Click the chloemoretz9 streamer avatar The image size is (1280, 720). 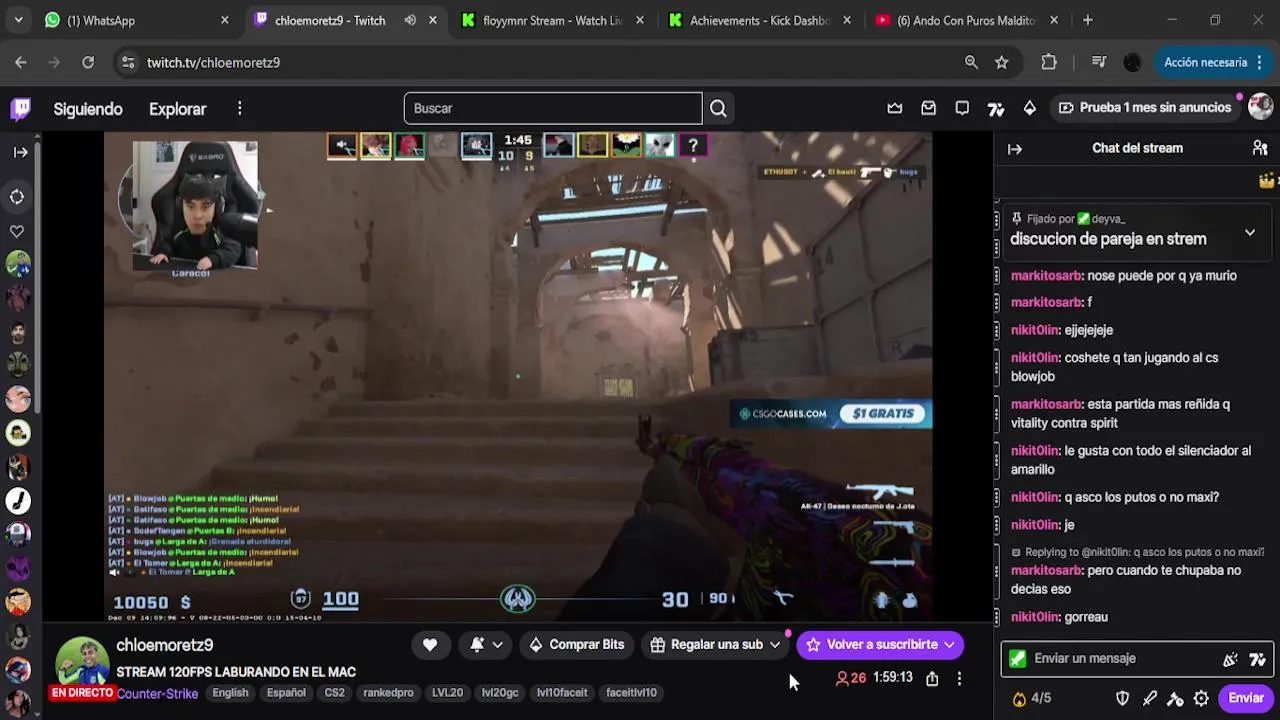click(x=81, y=663)
